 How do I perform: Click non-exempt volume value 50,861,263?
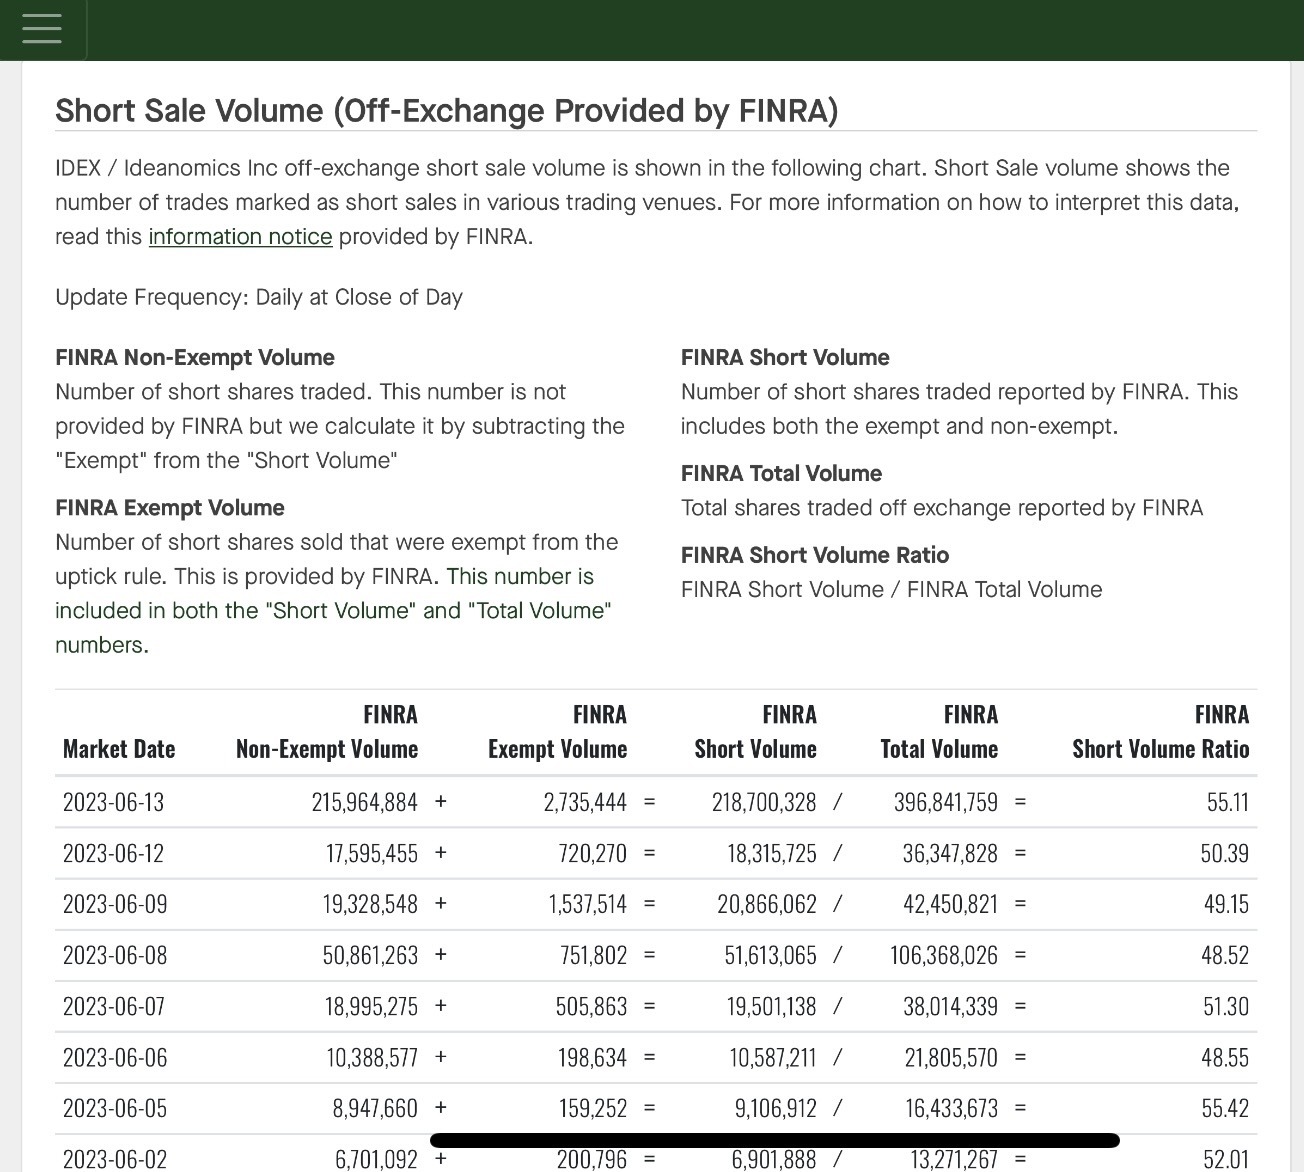(x=370, y=956)
